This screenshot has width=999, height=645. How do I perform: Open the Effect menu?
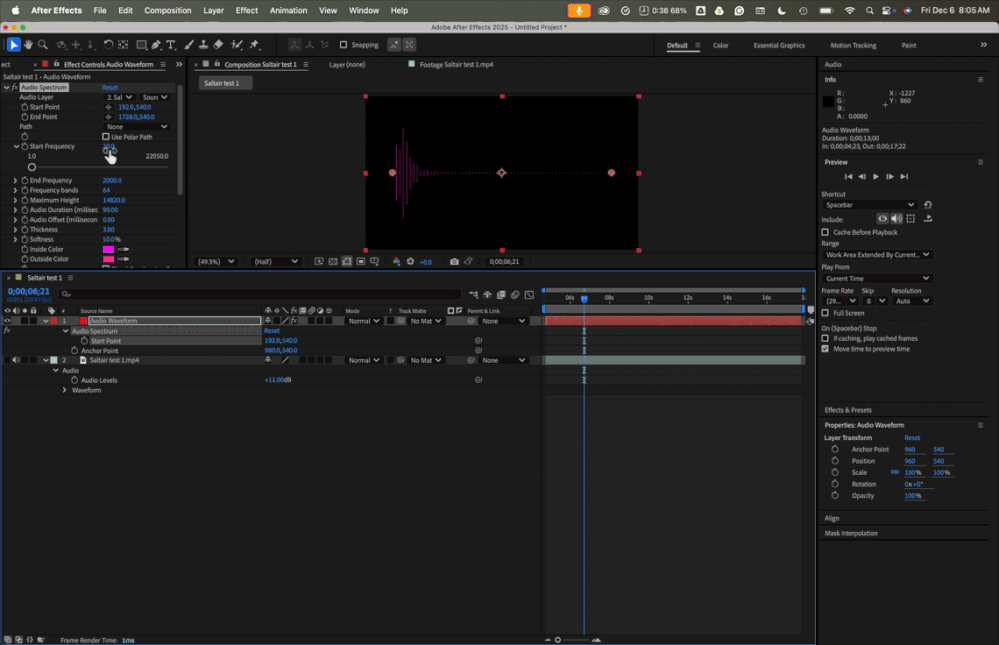pyautogui.click(x=247, y=10)
